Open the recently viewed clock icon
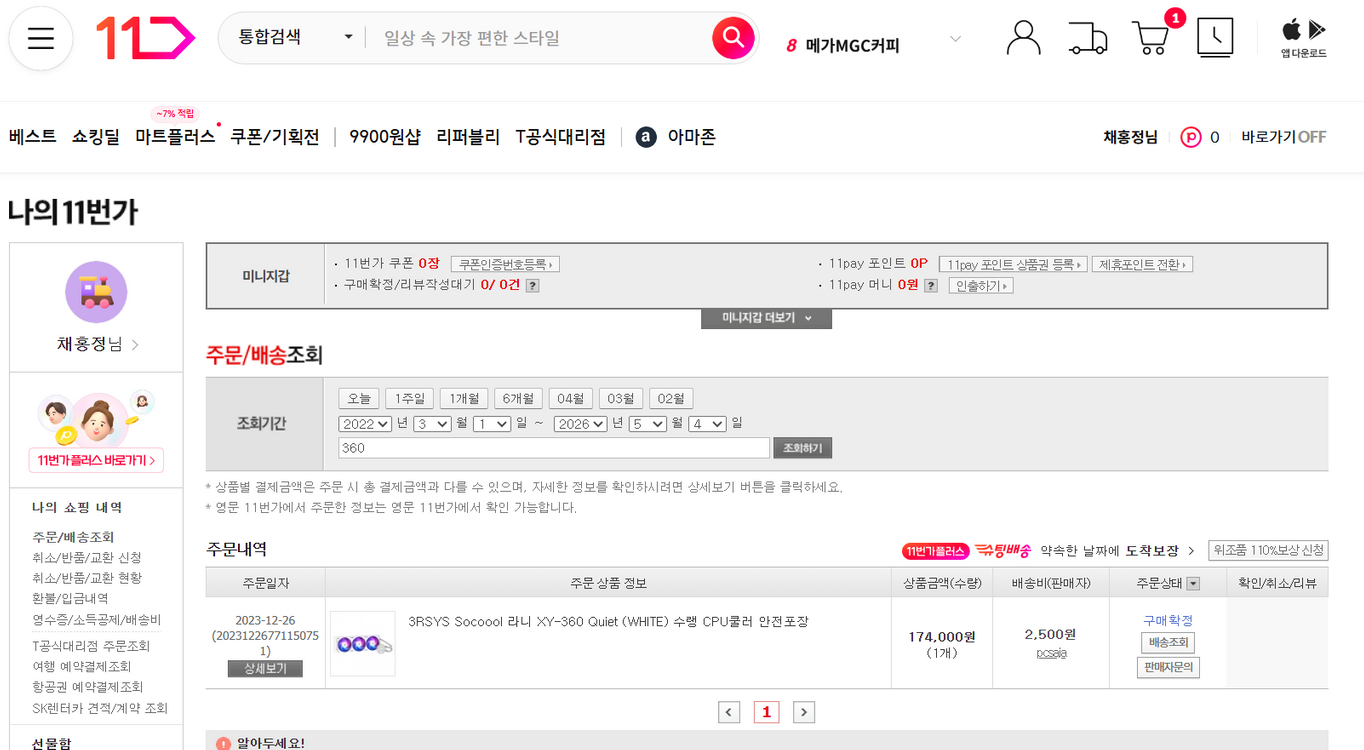Screen dimensions: 1364x750 pyautogui.click(x=1215, y=38)
